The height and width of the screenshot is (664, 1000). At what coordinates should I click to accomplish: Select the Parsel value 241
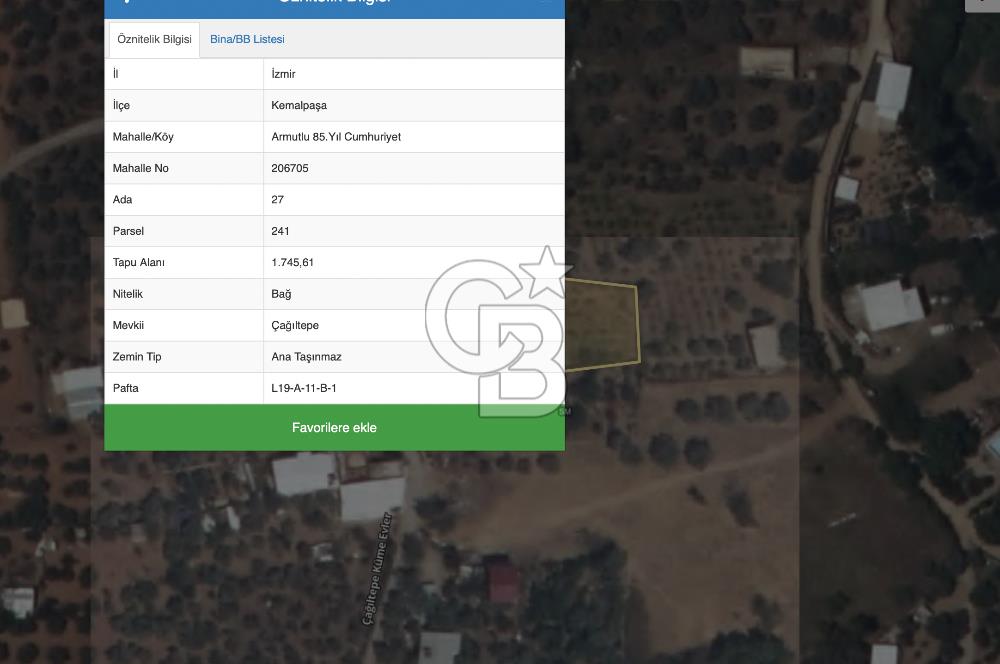pos(280,231)
